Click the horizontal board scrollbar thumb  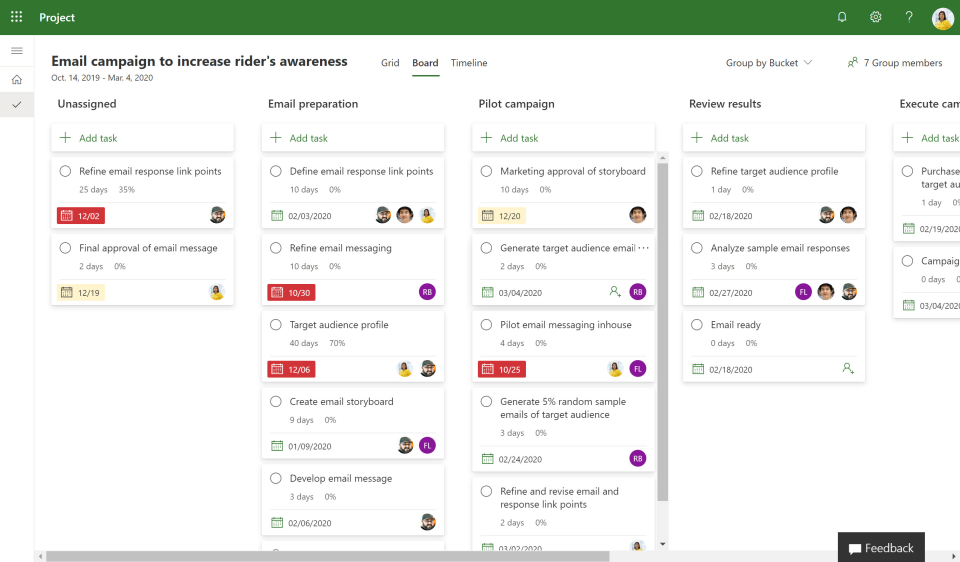pos(328,556)
